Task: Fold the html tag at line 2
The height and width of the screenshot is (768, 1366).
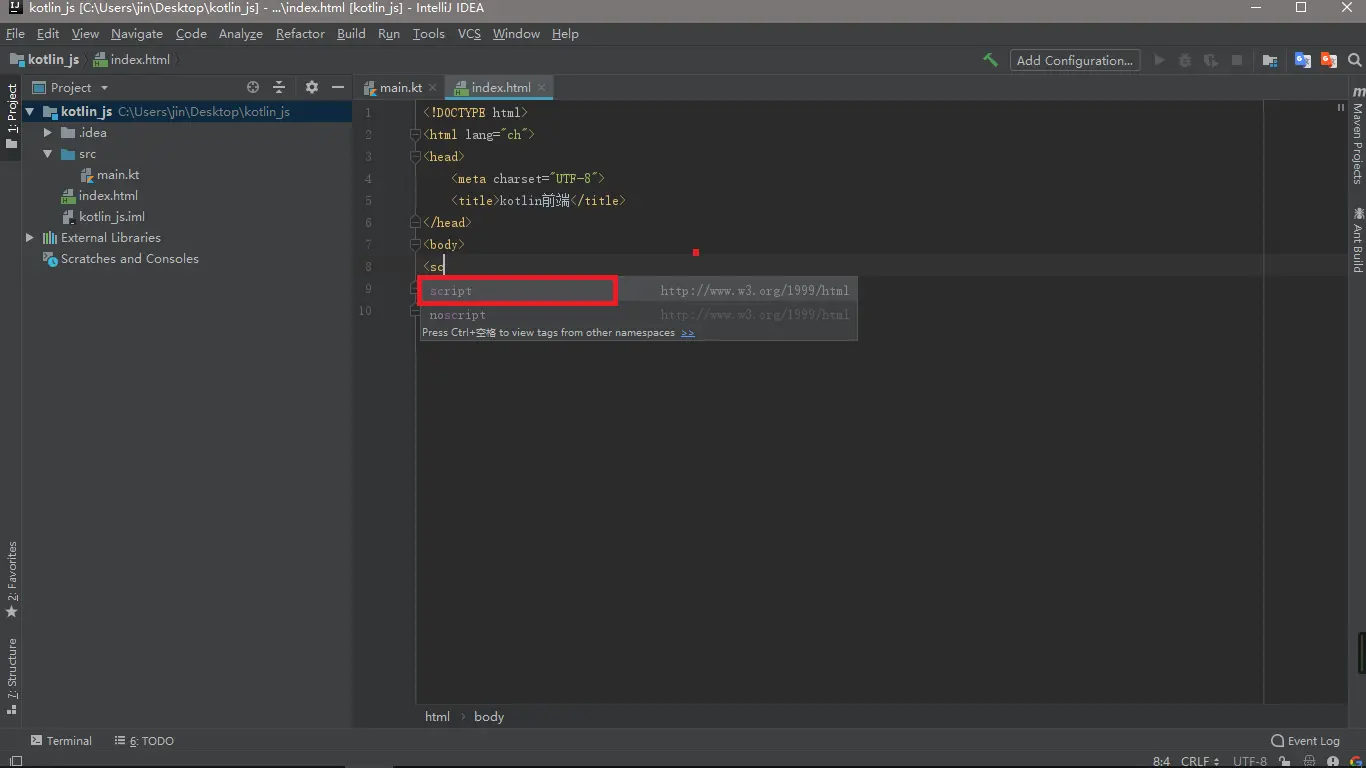Action: [x=416, y=134]
